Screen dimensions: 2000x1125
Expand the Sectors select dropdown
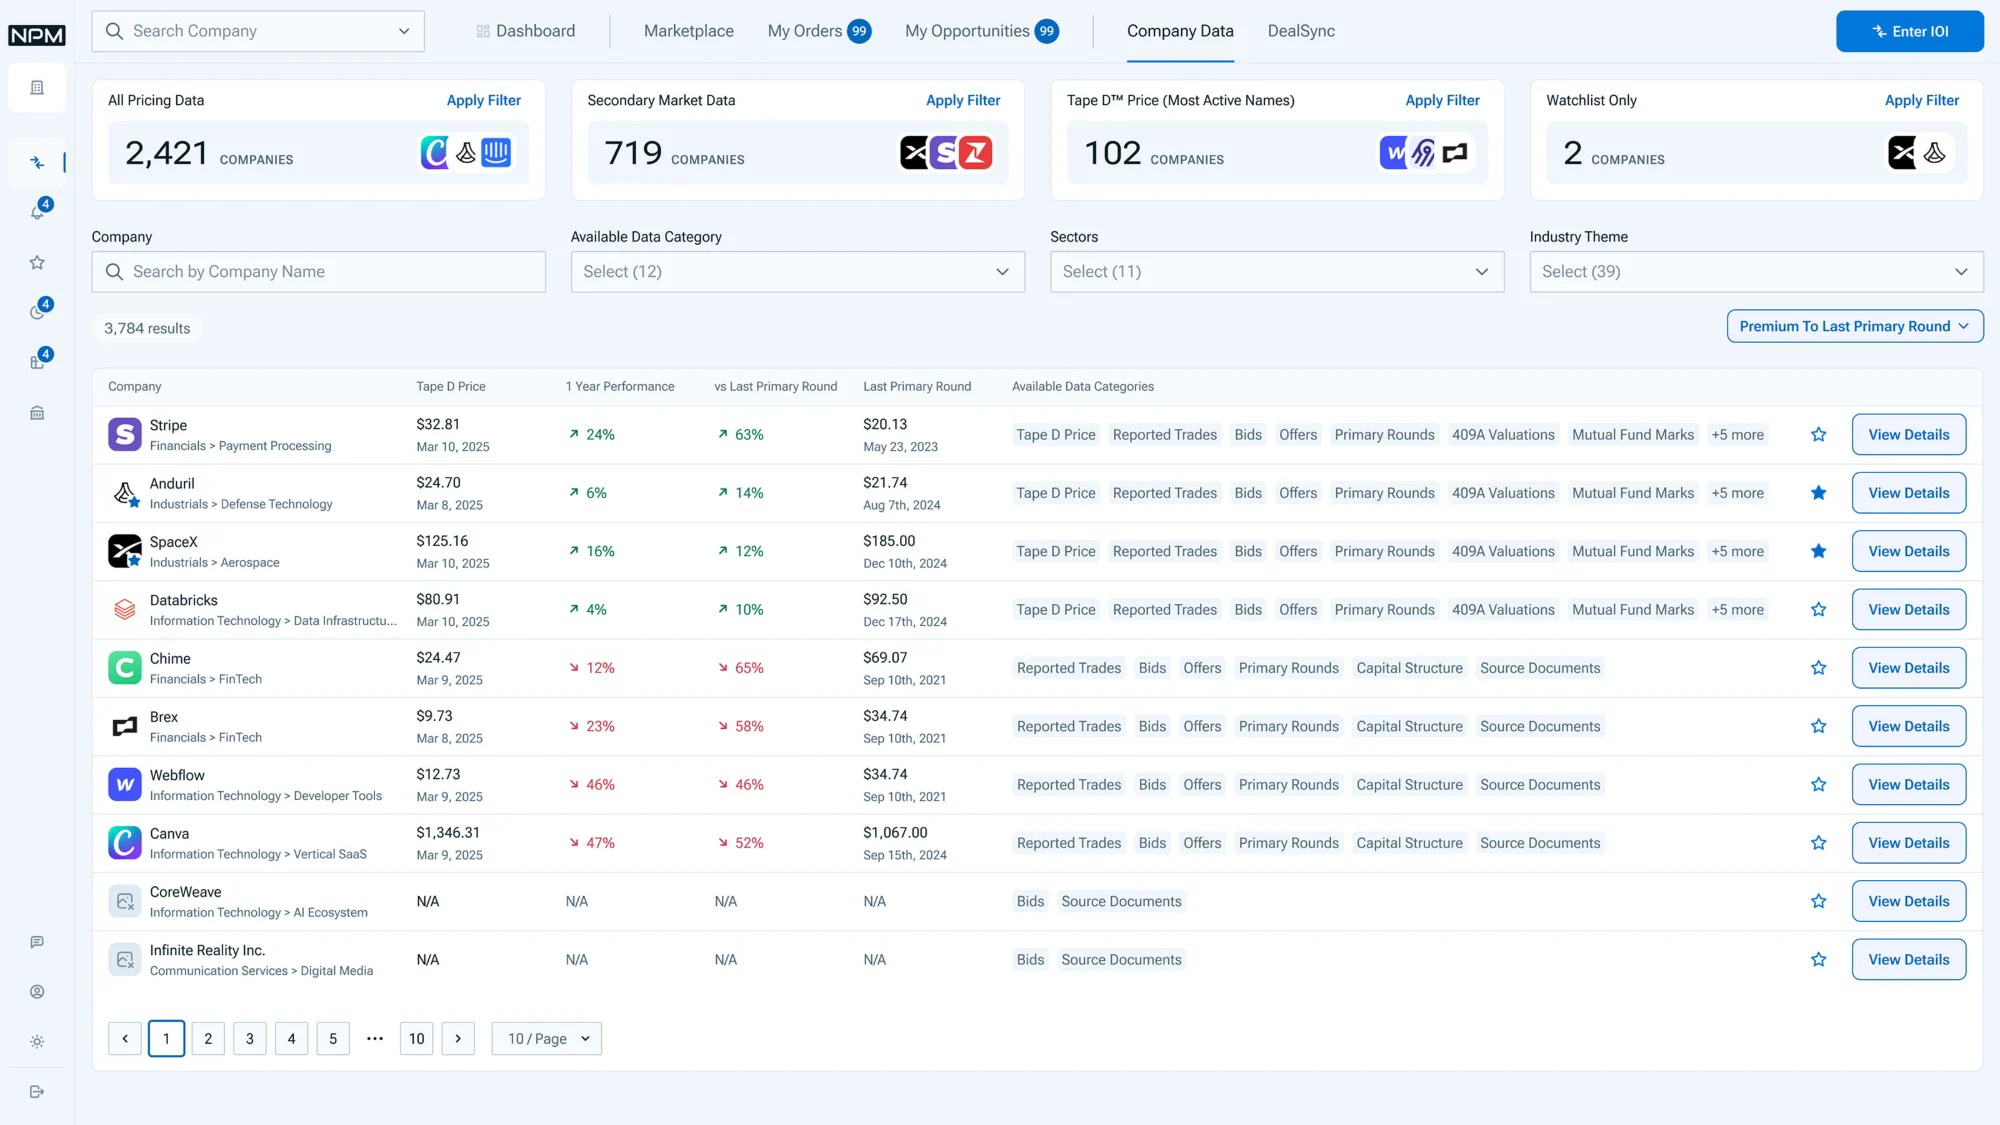1277,272
